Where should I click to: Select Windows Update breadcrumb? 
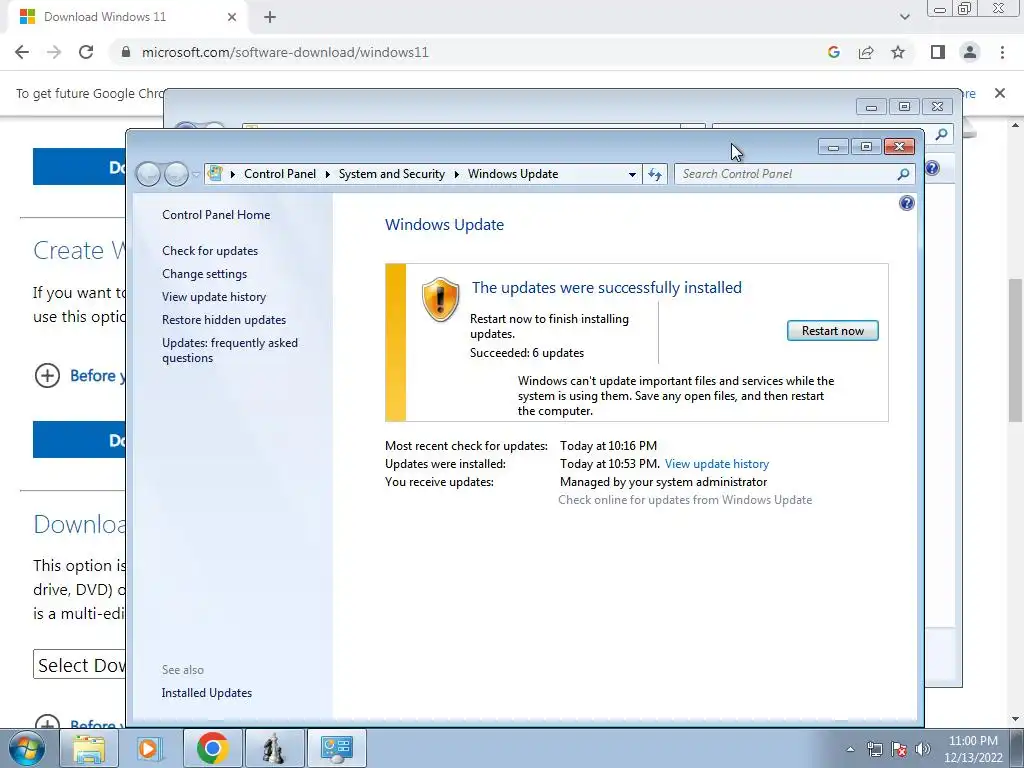(x=513, y=174)
